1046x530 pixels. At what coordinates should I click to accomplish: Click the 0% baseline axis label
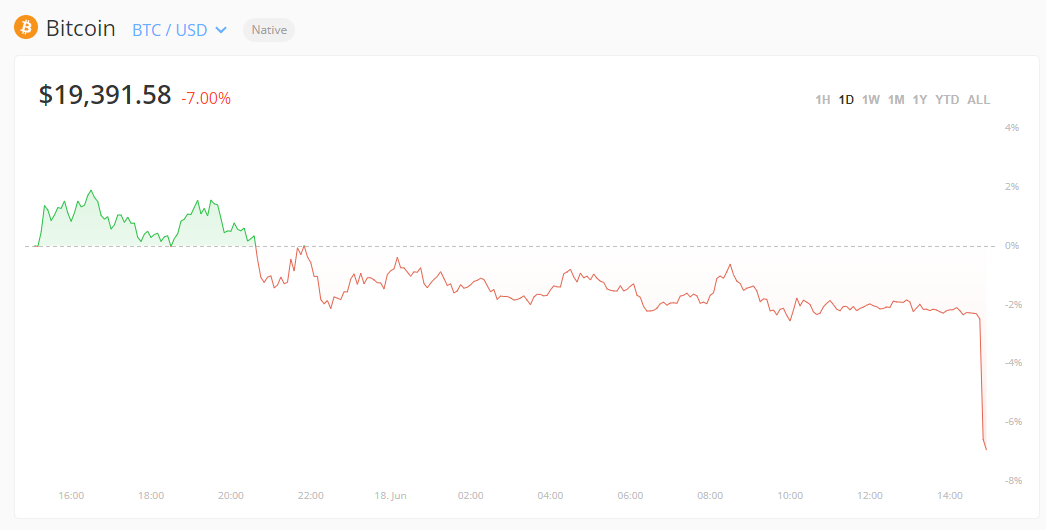tap(1012, 245)
